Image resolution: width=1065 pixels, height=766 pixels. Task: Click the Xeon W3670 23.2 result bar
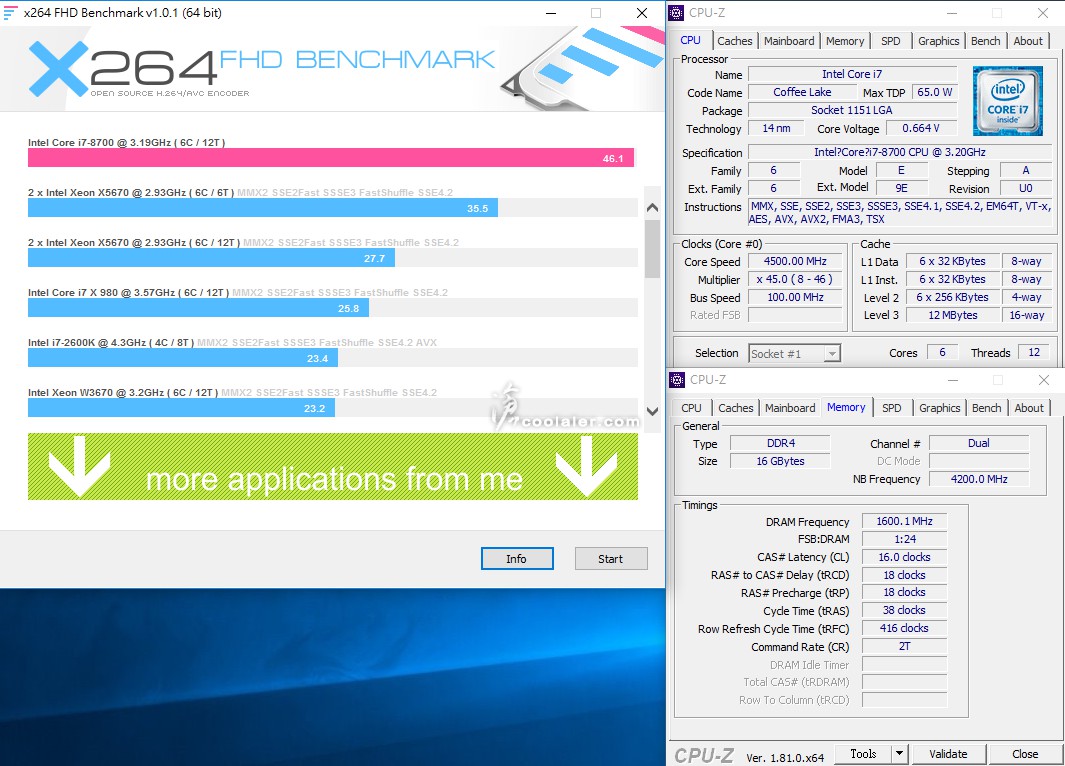(x=181, y=408)
